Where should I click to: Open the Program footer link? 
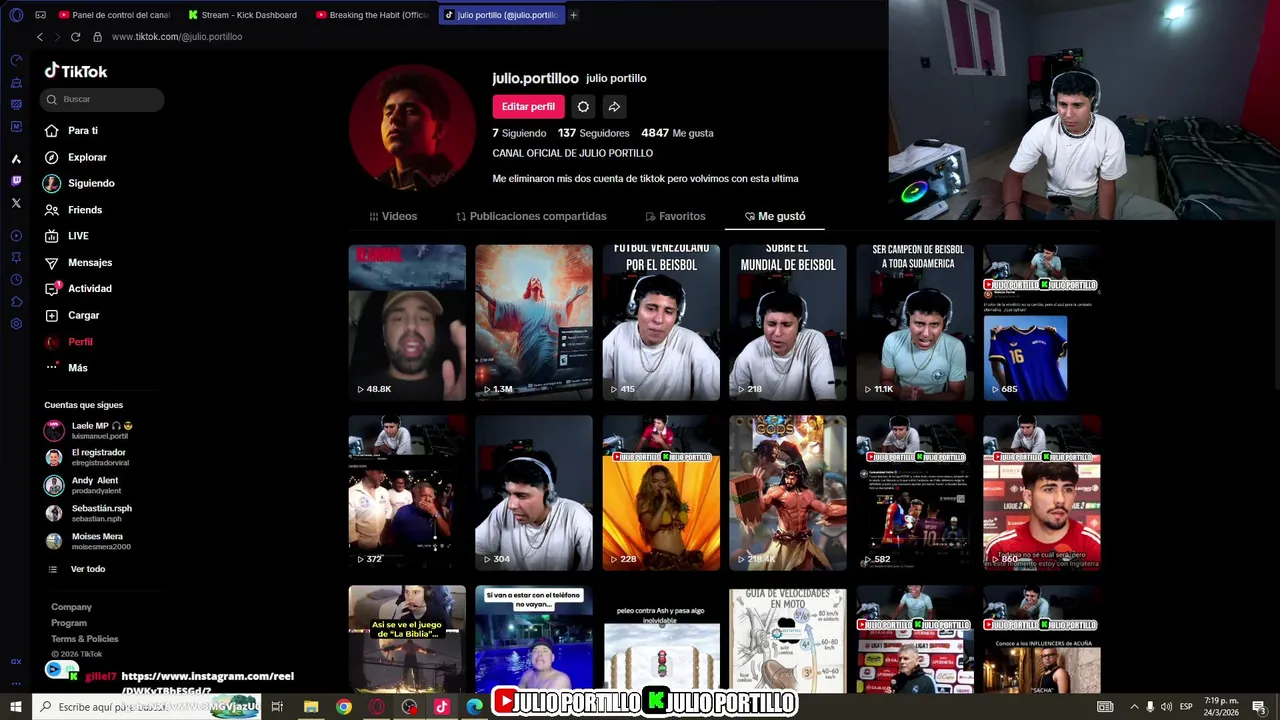69,623
